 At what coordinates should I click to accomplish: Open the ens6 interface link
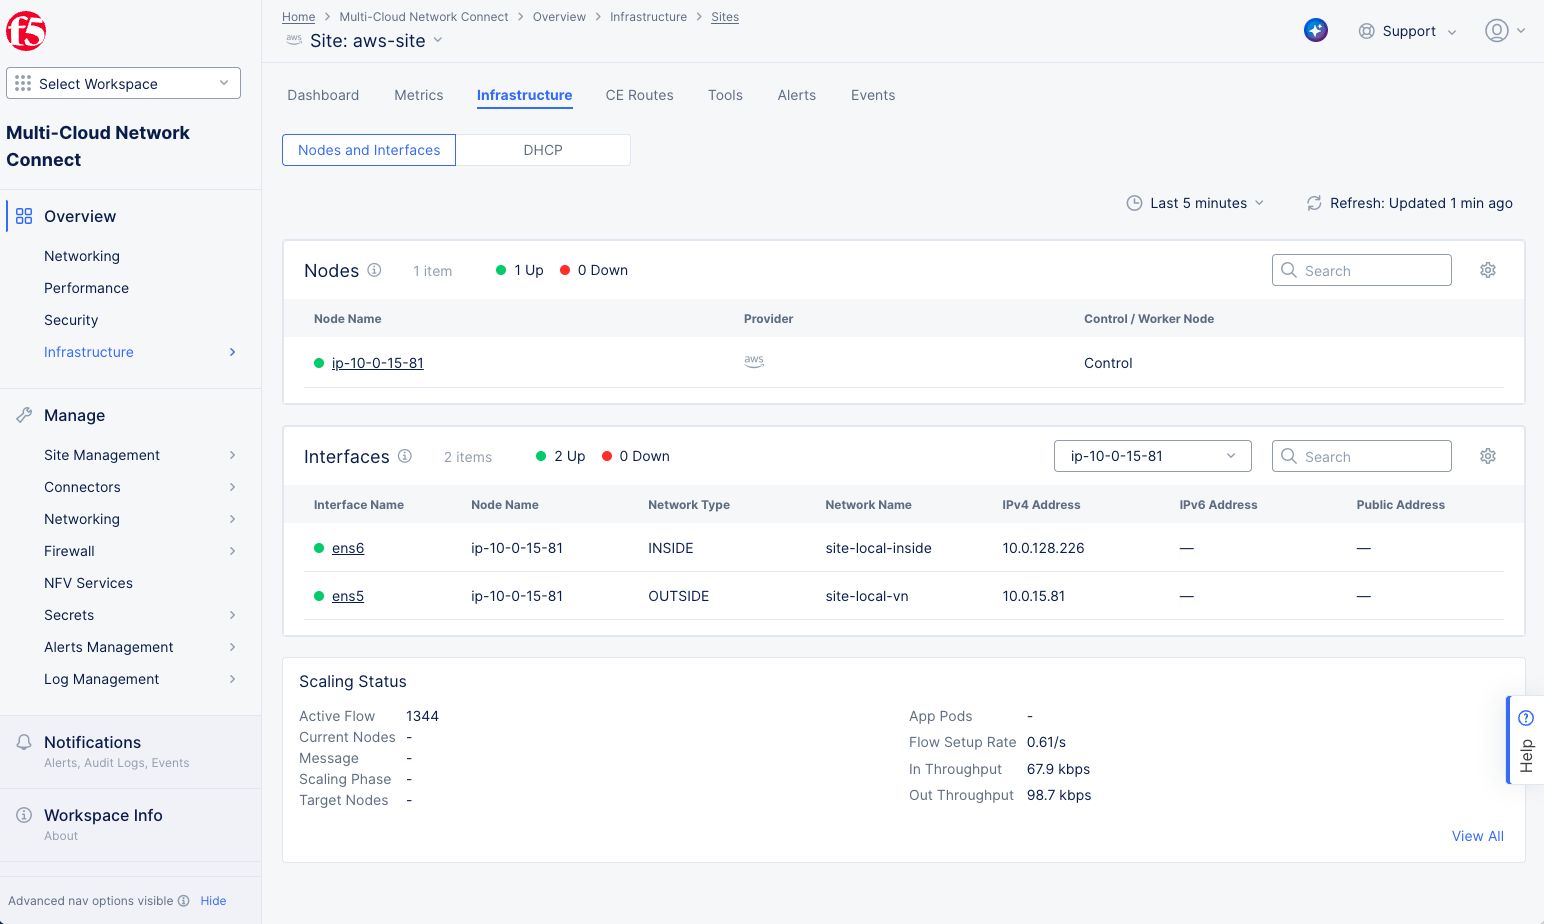tap(348, 548)
